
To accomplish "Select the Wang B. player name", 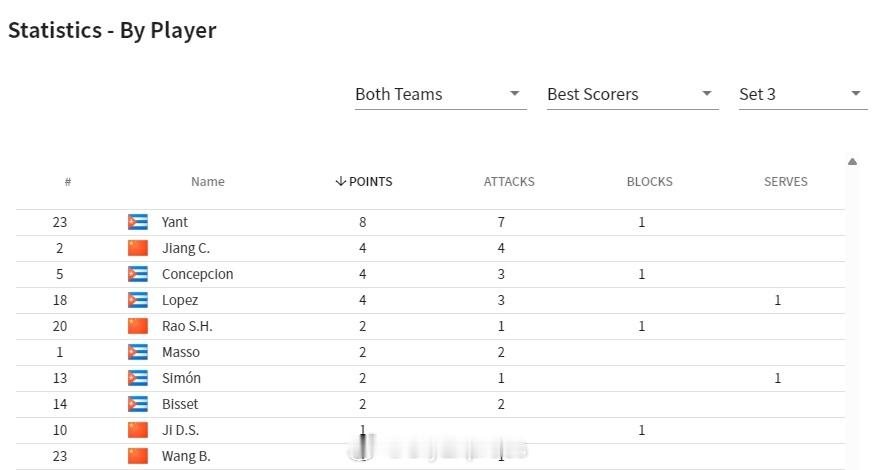I will (186, 456).
